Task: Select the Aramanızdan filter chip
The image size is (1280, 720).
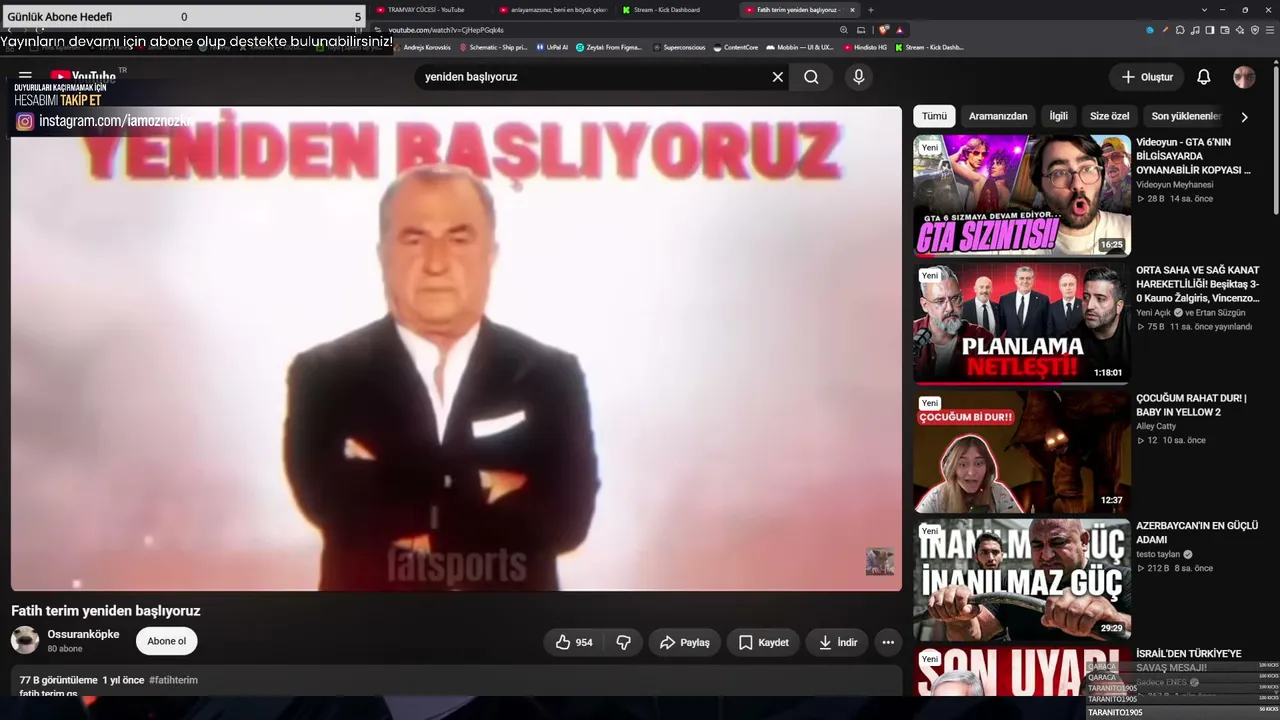Action: coord(998,116)
